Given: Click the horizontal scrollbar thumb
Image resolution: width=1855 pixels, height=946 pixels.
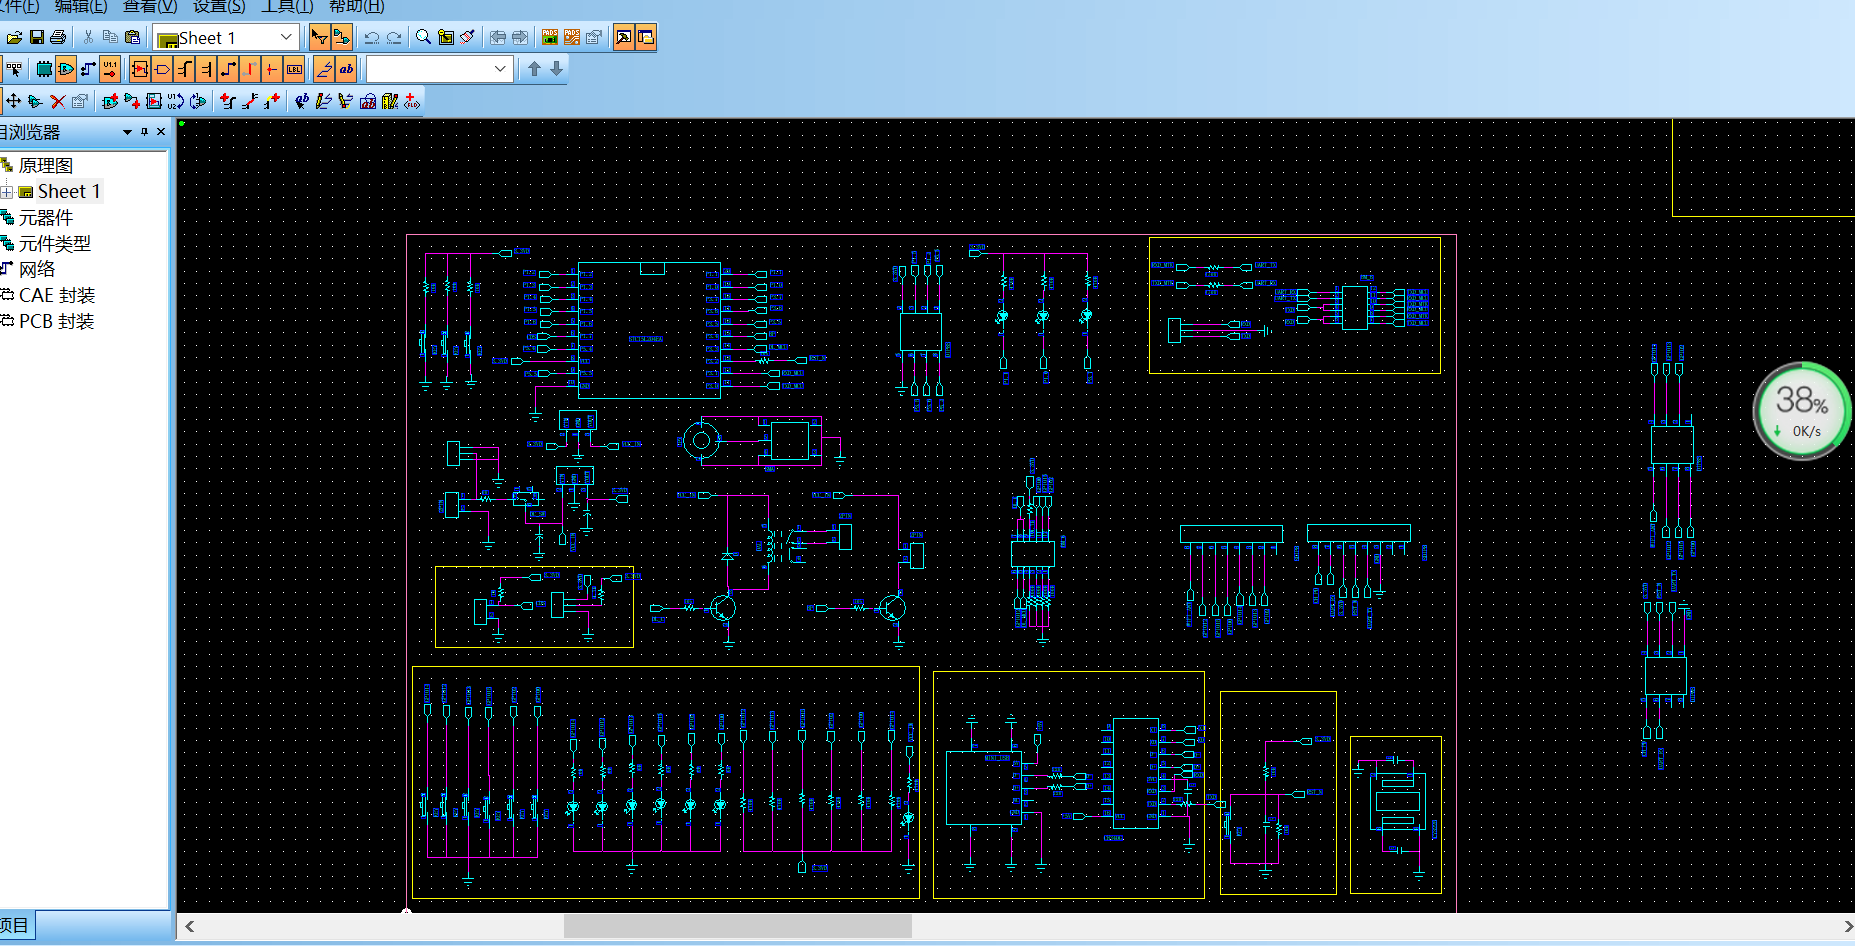Looking at the screenshot, I should pyautogui.click(x=737, y=927).
